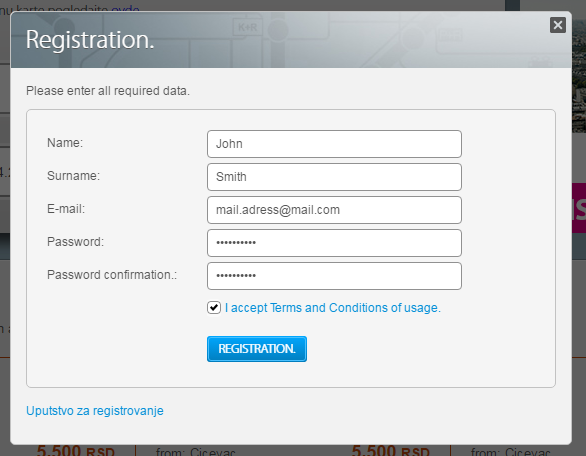The image size is (586, 456).
Task: Select the E-mail input with mail.adress@mail.com
Action: 334,210
